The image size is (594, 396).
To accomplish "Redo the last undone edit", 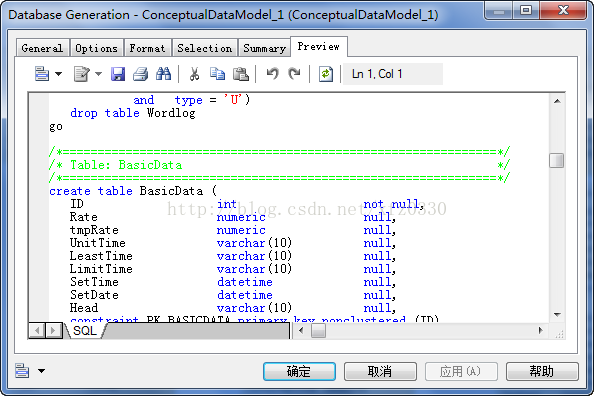I will 294,74.
